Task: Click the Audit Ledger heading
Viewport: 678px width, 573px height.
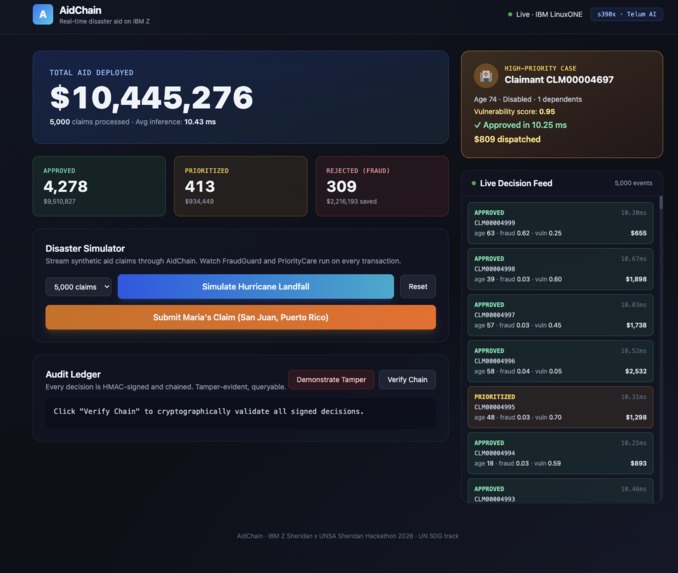Action: 73,375
